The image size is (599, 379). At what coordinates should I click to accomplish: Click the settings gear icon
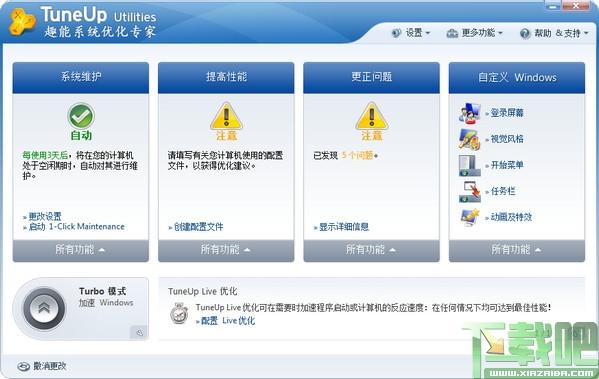point(397,33)
